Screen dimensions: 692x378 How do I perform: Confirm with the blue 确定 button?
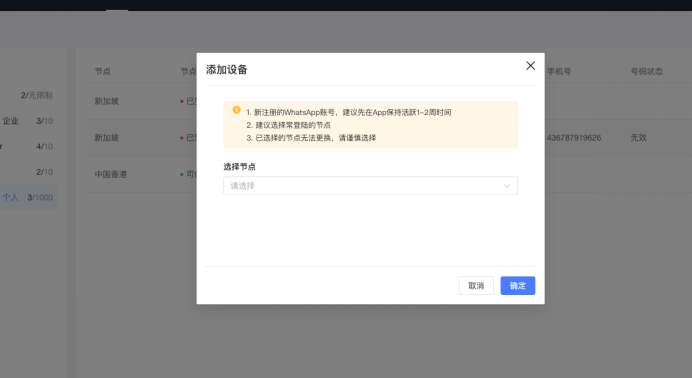point(518,285)
